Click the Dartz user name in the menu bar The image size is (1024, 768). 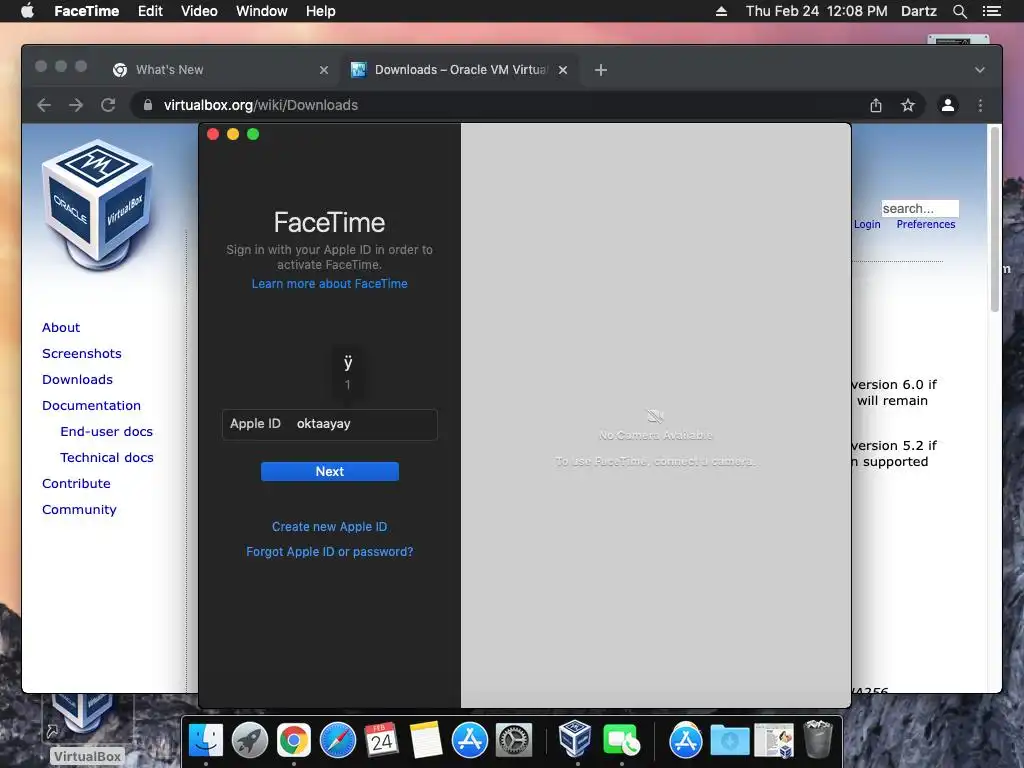click(x=918, y=11)
